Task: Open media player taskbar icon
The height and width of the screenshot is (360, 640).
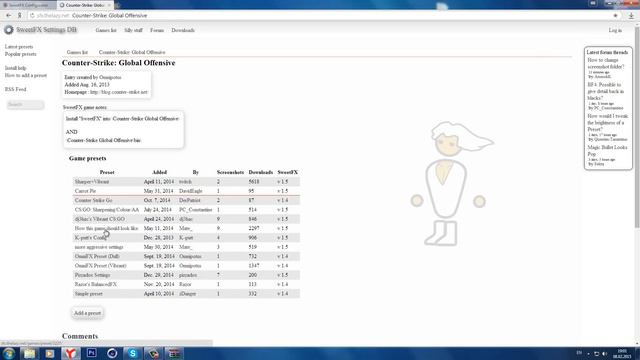Action: 50,353
